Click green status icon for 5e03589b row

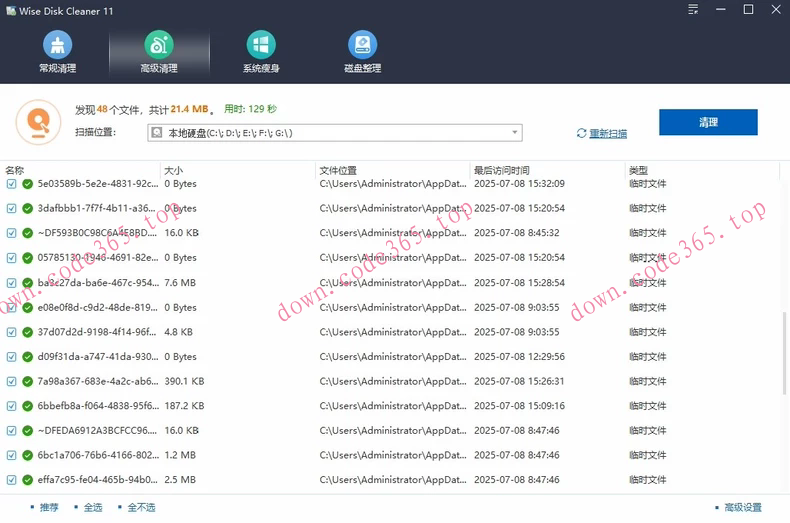point(28,184)
